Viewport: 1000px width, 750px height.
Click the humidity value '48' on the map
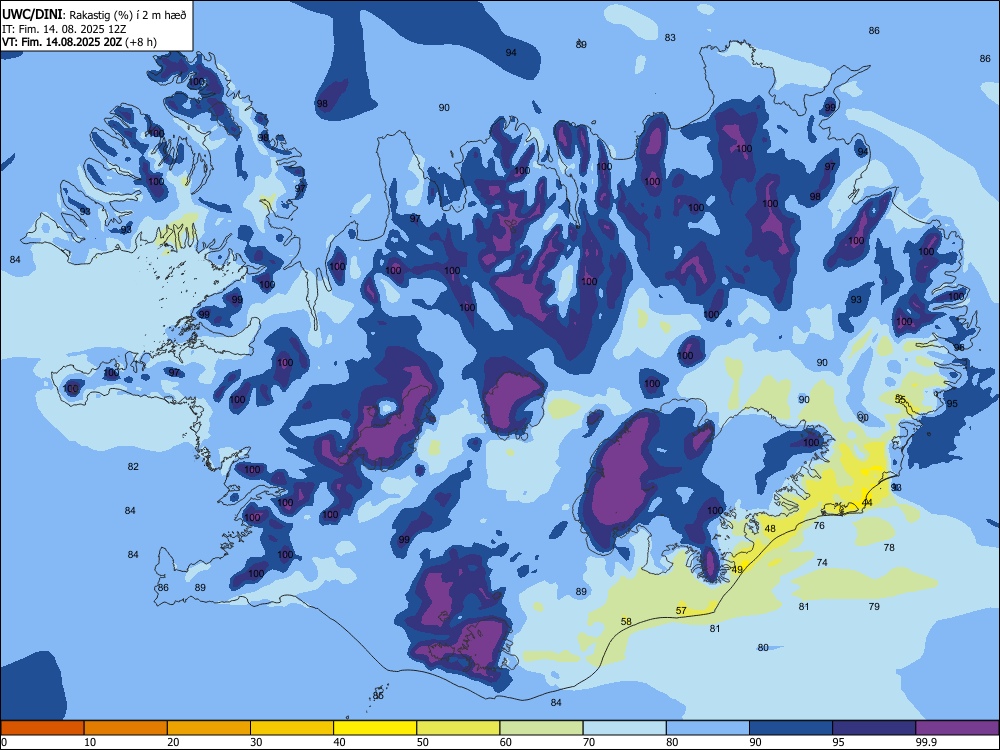point(770,529)
